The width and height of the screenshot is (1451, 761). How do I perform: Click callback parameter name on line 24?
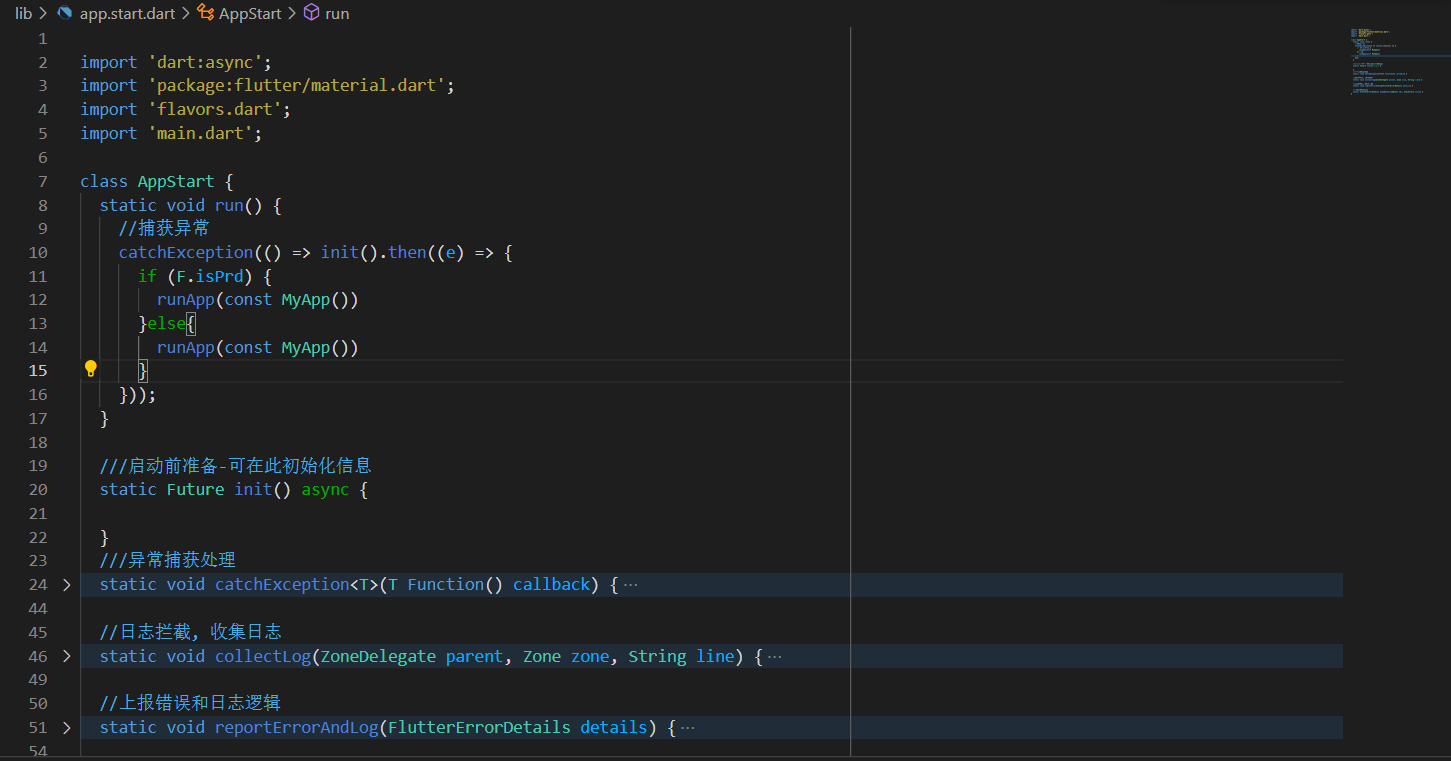[x=551, y=585]
